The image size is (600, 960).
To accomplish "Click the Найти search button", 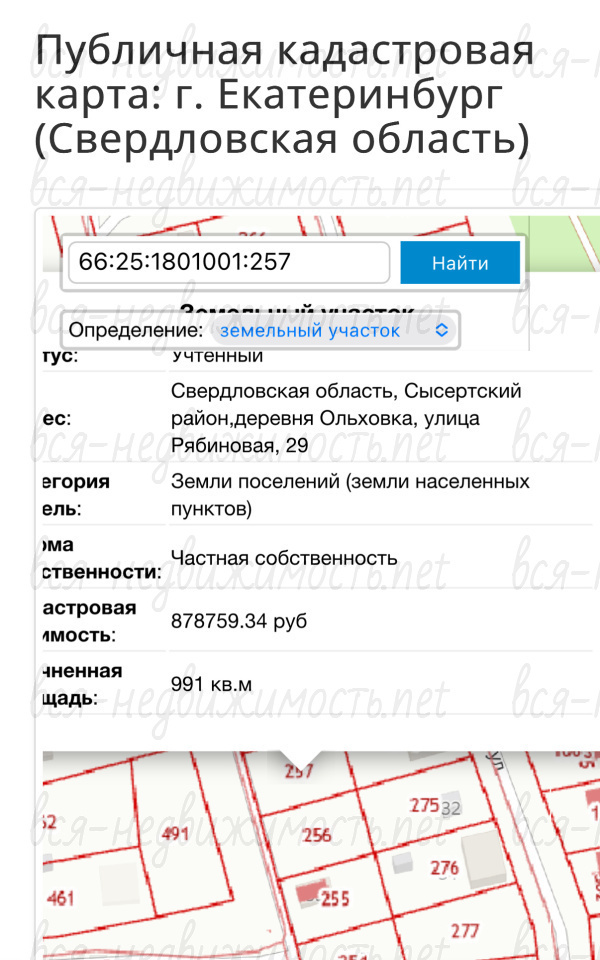I will (460, 264).
